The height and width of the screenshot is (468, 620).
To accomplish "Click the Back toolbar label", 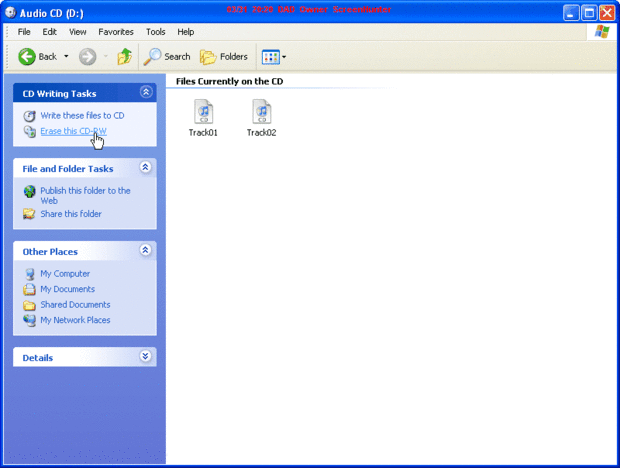I will tap(48, 57).
